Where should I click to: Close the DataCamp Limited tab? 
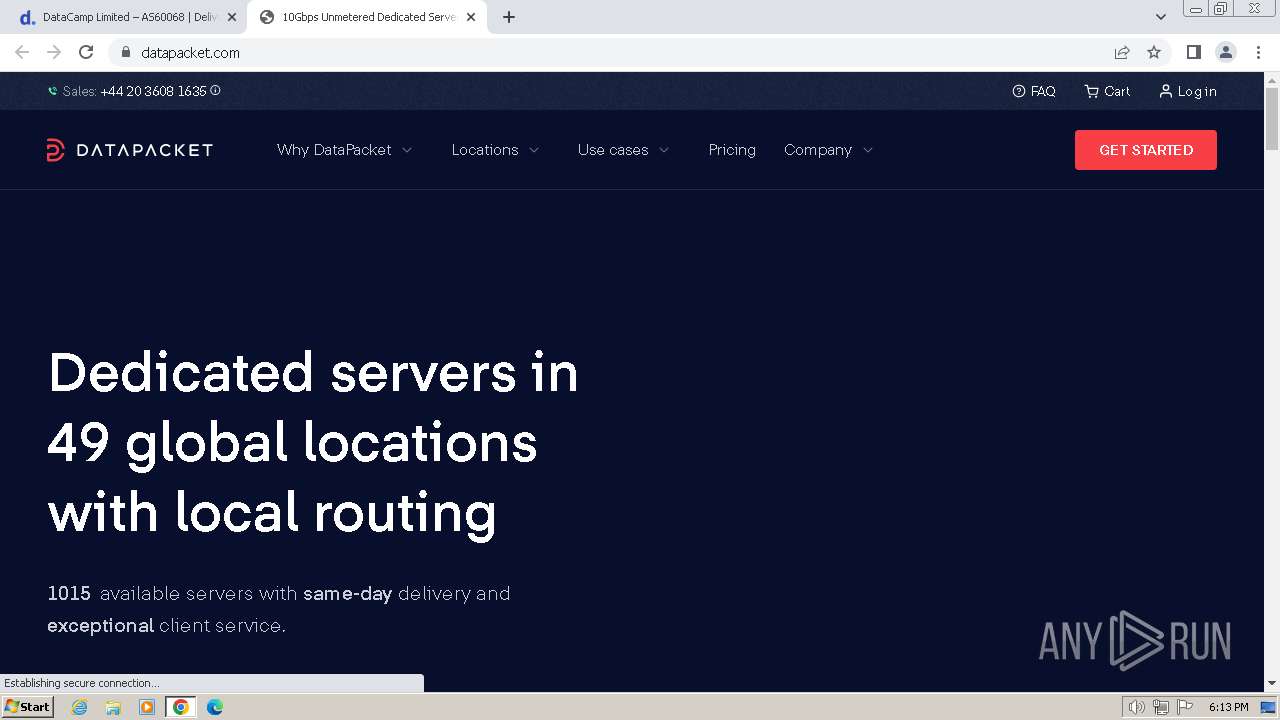coord(232,17)
